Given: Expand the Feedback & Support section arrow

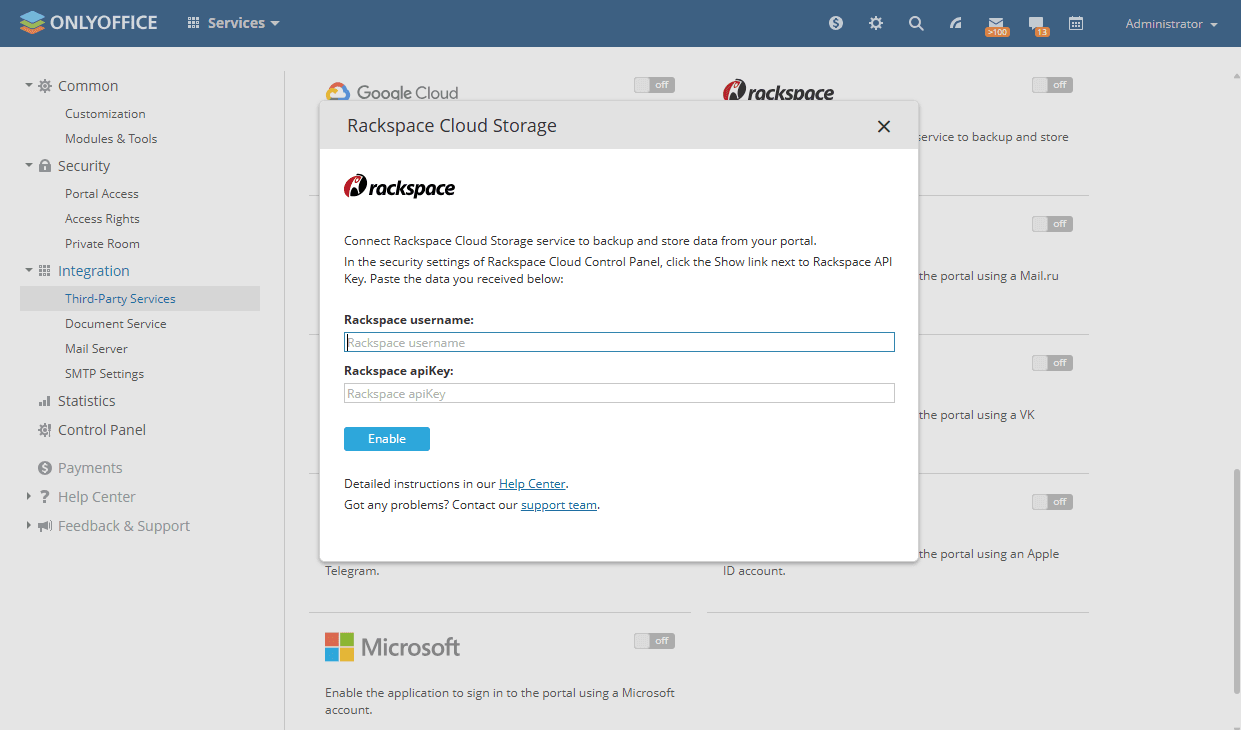Looking at the screenshot, I should coord(29,525).
